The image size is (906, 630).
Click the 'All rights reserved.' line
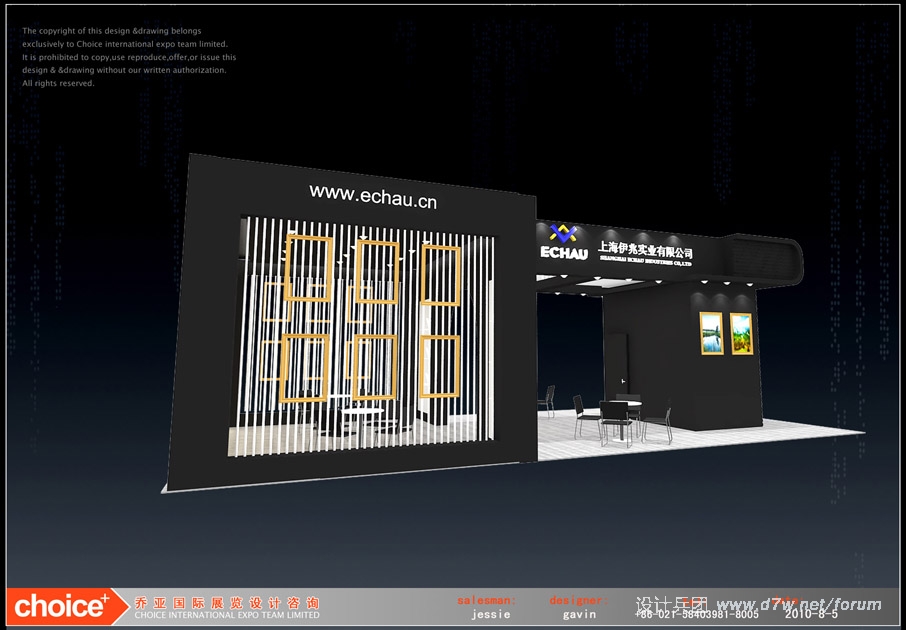click(58, 83)
